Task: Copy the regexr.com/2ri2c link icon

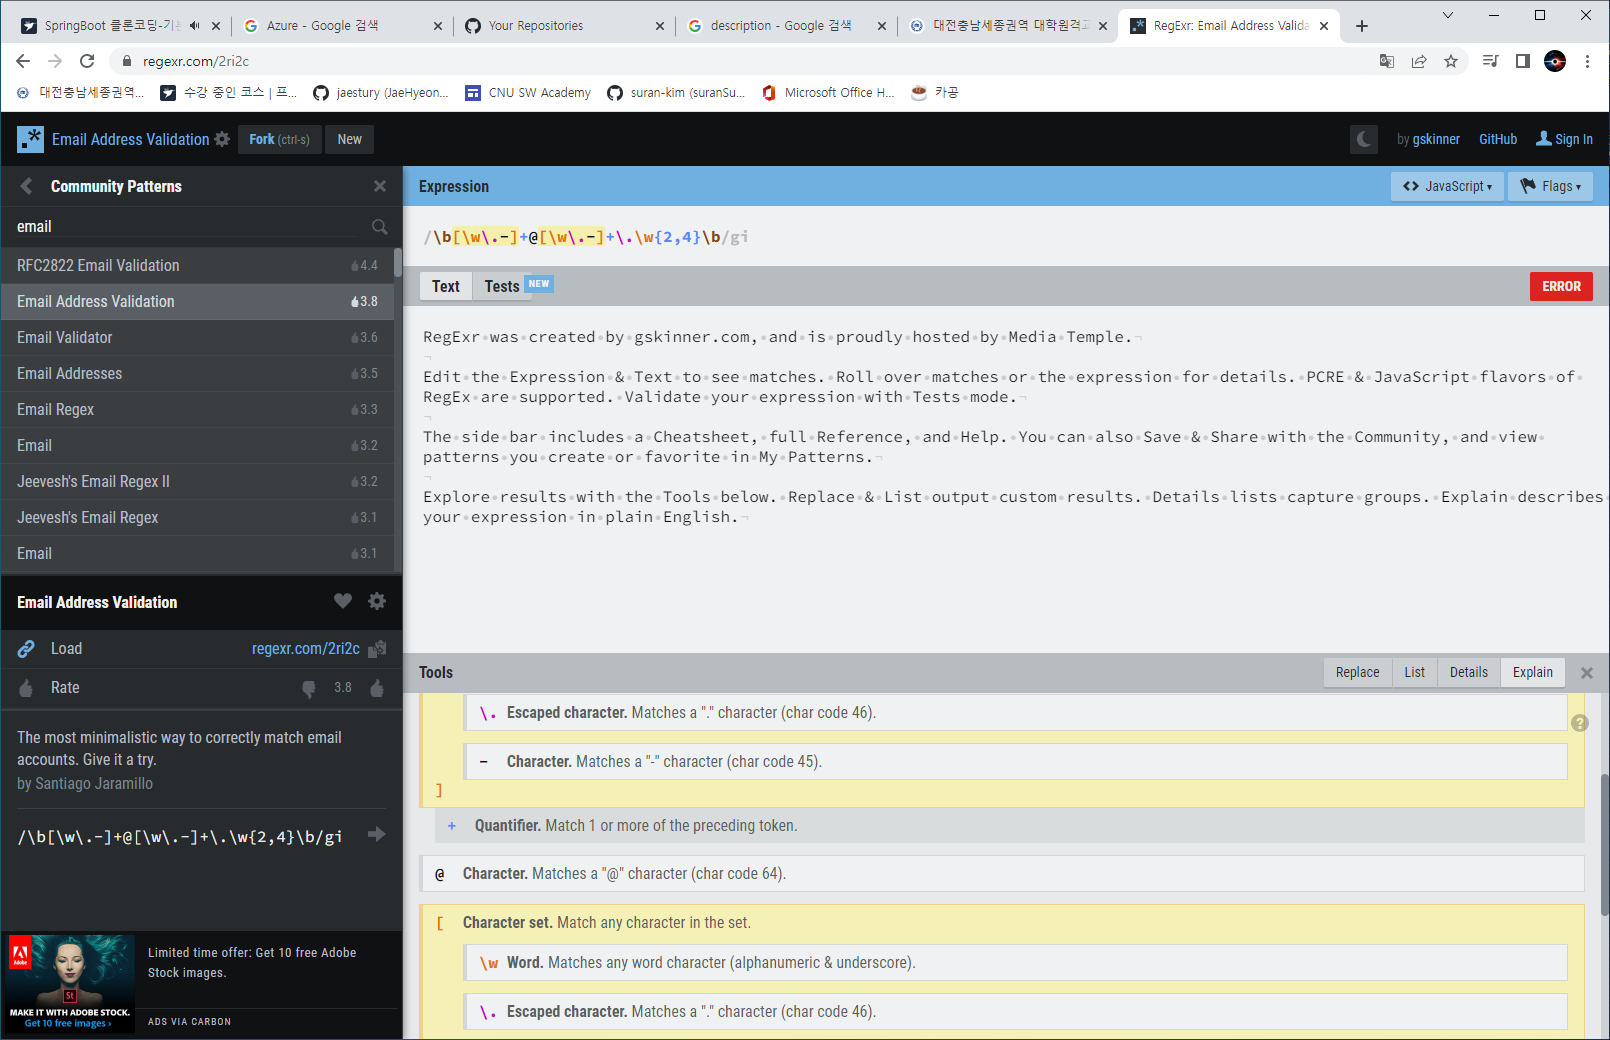Action: point(377,648)
